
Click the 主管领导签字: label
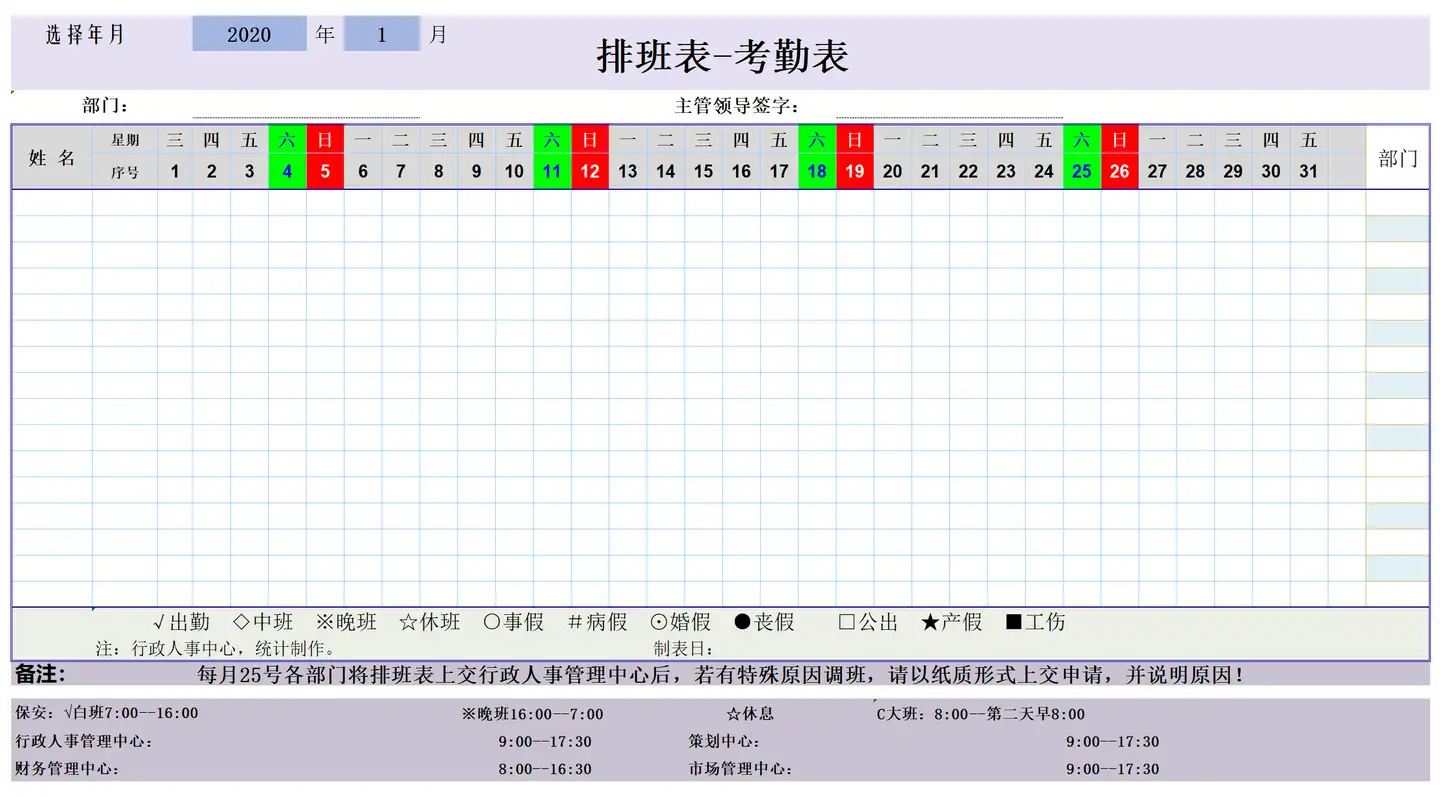click(738, 106)
